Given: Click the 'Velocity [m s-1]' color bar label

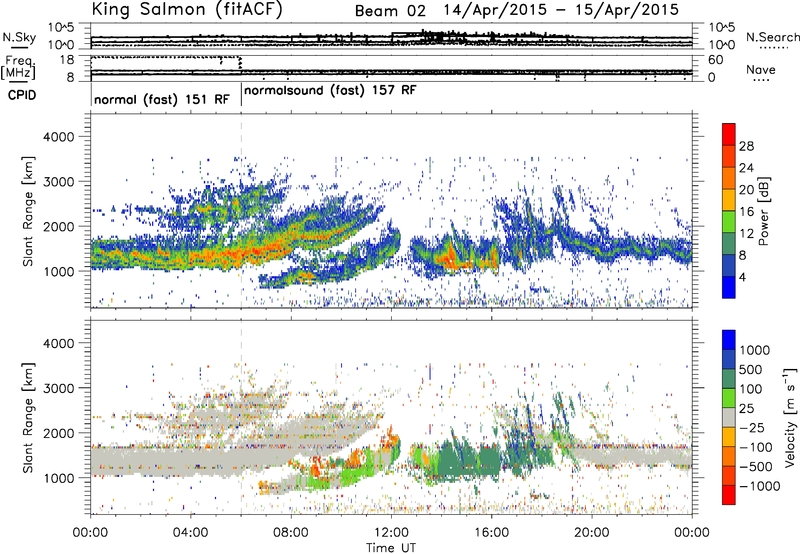Looking at the screenshot, I should 790,417.
